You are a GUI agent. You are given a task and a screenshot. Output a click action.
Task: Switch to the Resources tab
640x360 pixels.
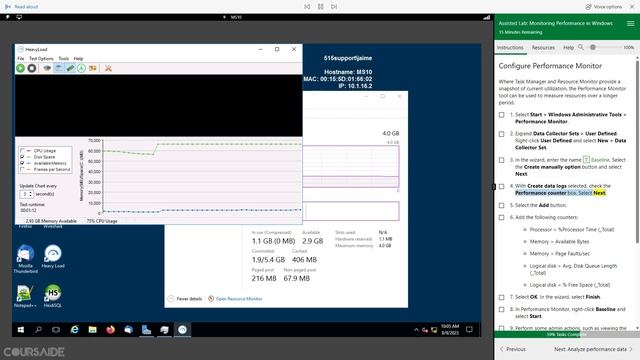click(543, 48)
